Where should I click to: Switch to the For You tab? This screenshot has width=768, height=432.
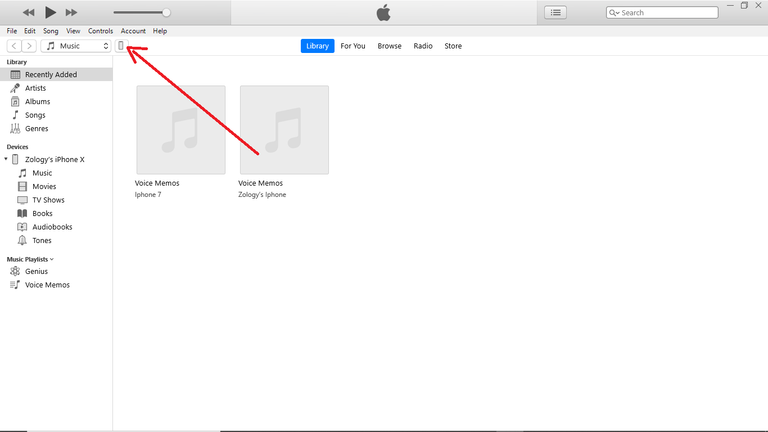pos(353,46)
